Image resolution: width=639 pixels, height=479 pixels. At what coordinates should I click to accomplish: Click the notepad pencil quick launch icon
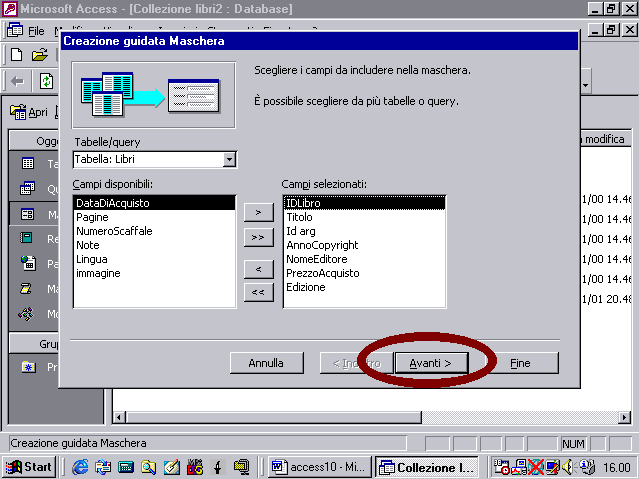[172, 467]
